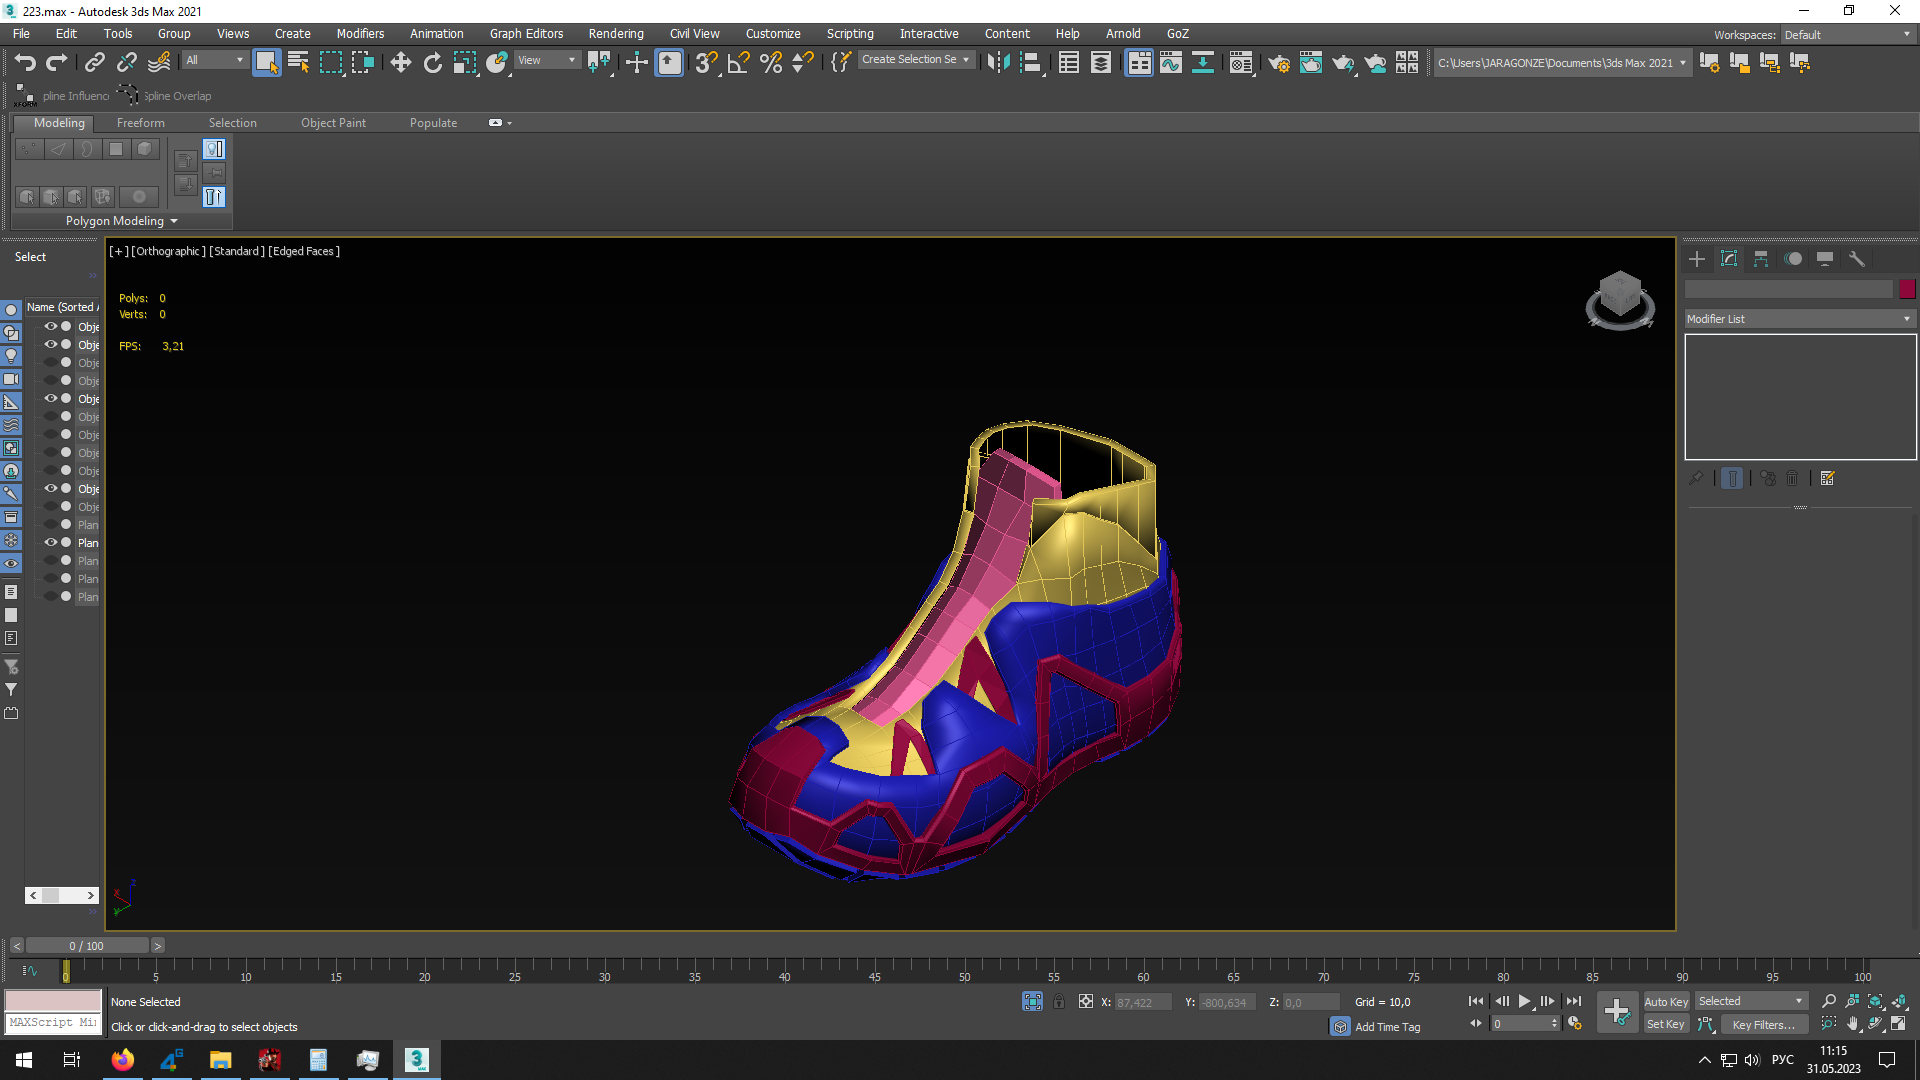The height and width of the screenshot is (1080, 1920).
Task: Expand the Polygon Modeling panel arrow
Action: coord(174,221)
